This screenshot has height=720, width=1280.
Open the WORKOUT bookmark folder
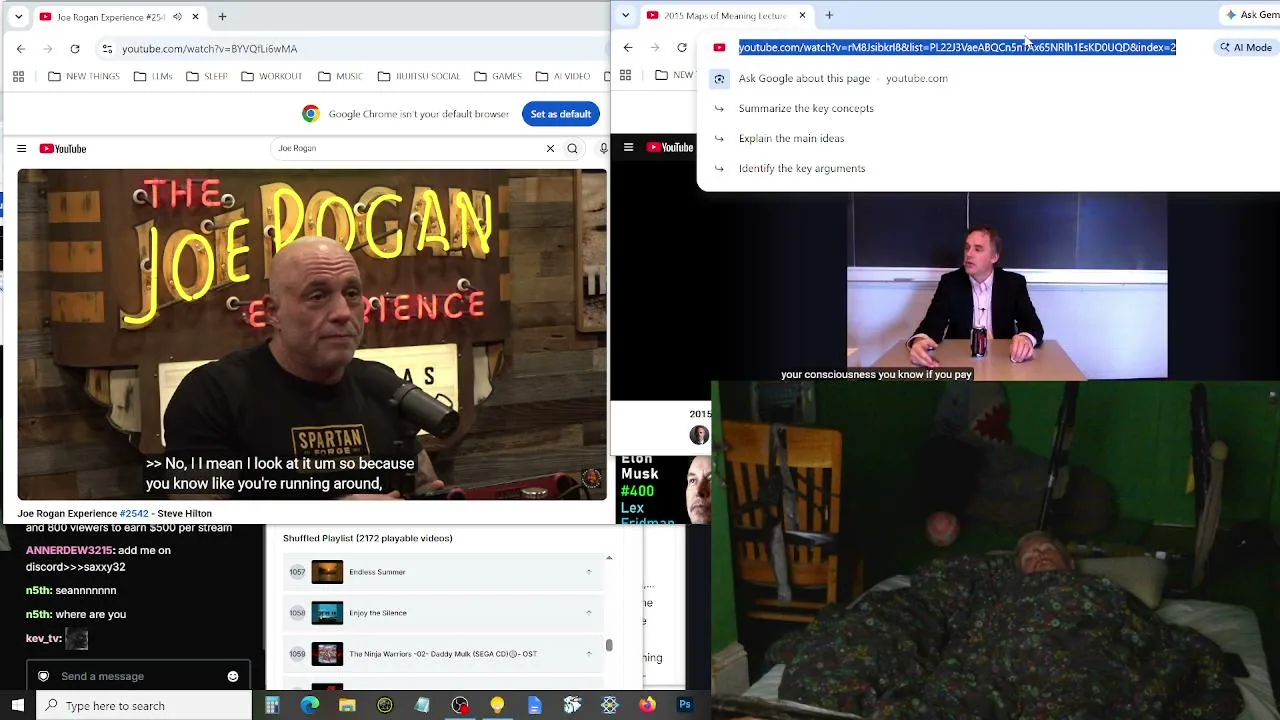(271, 76)
